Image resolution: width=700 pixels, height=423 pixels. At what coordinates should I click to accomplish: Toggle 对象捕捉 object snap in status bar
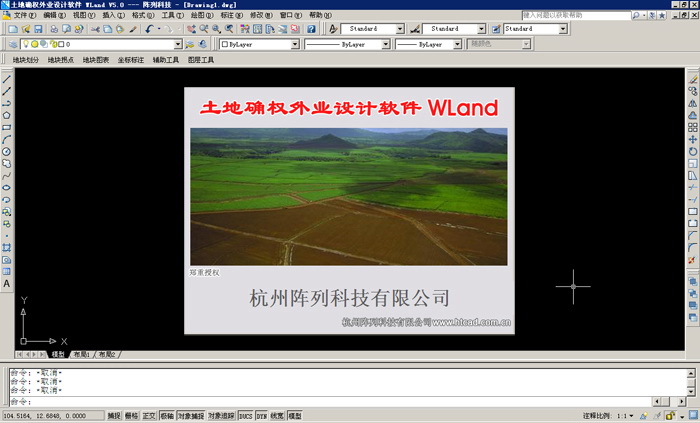click(x=191, y=415)
